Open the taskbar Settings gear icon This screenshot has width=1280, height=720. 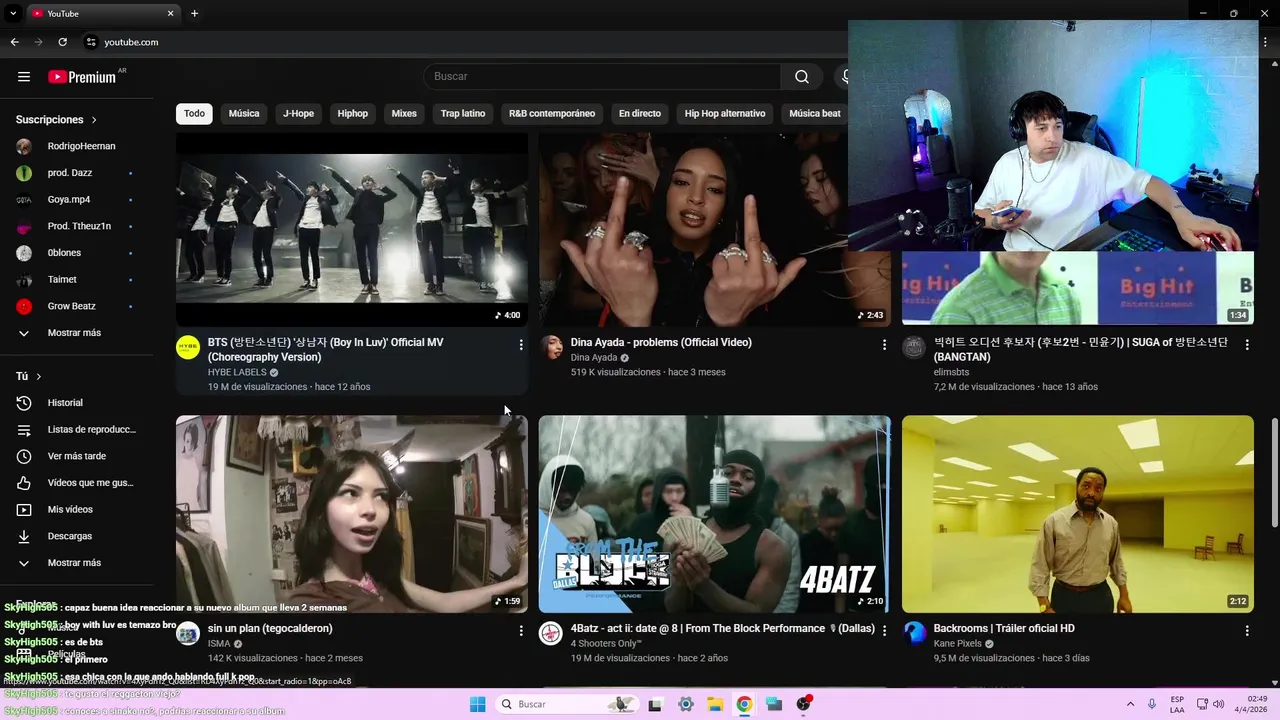(x=685, y=704)
